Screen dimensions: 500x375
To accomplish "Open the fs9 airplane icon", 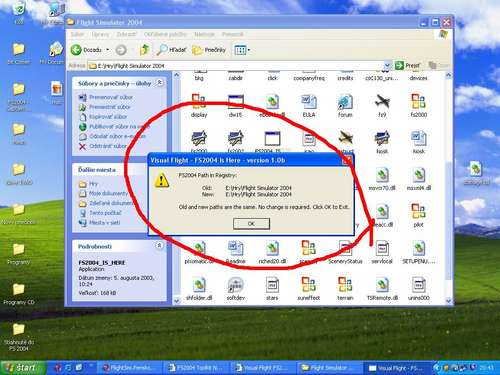I will click(x=382, y=105).
